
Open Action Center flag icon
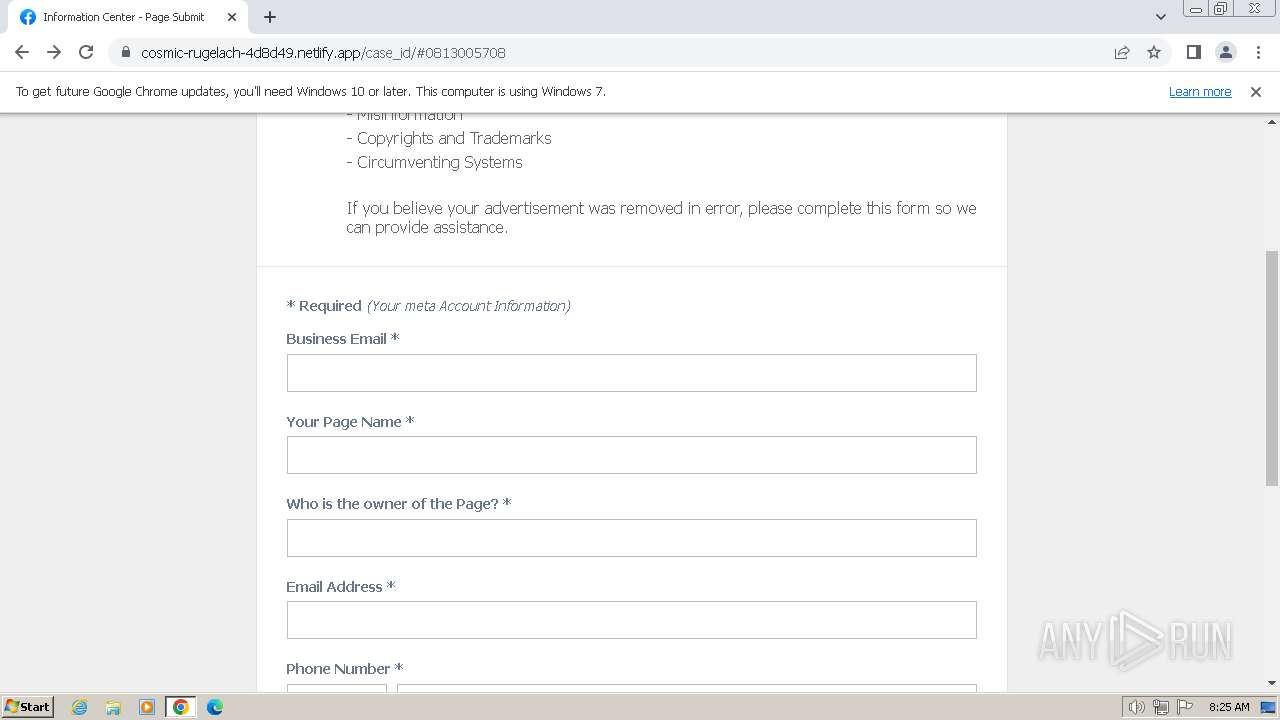[1184, 707]
